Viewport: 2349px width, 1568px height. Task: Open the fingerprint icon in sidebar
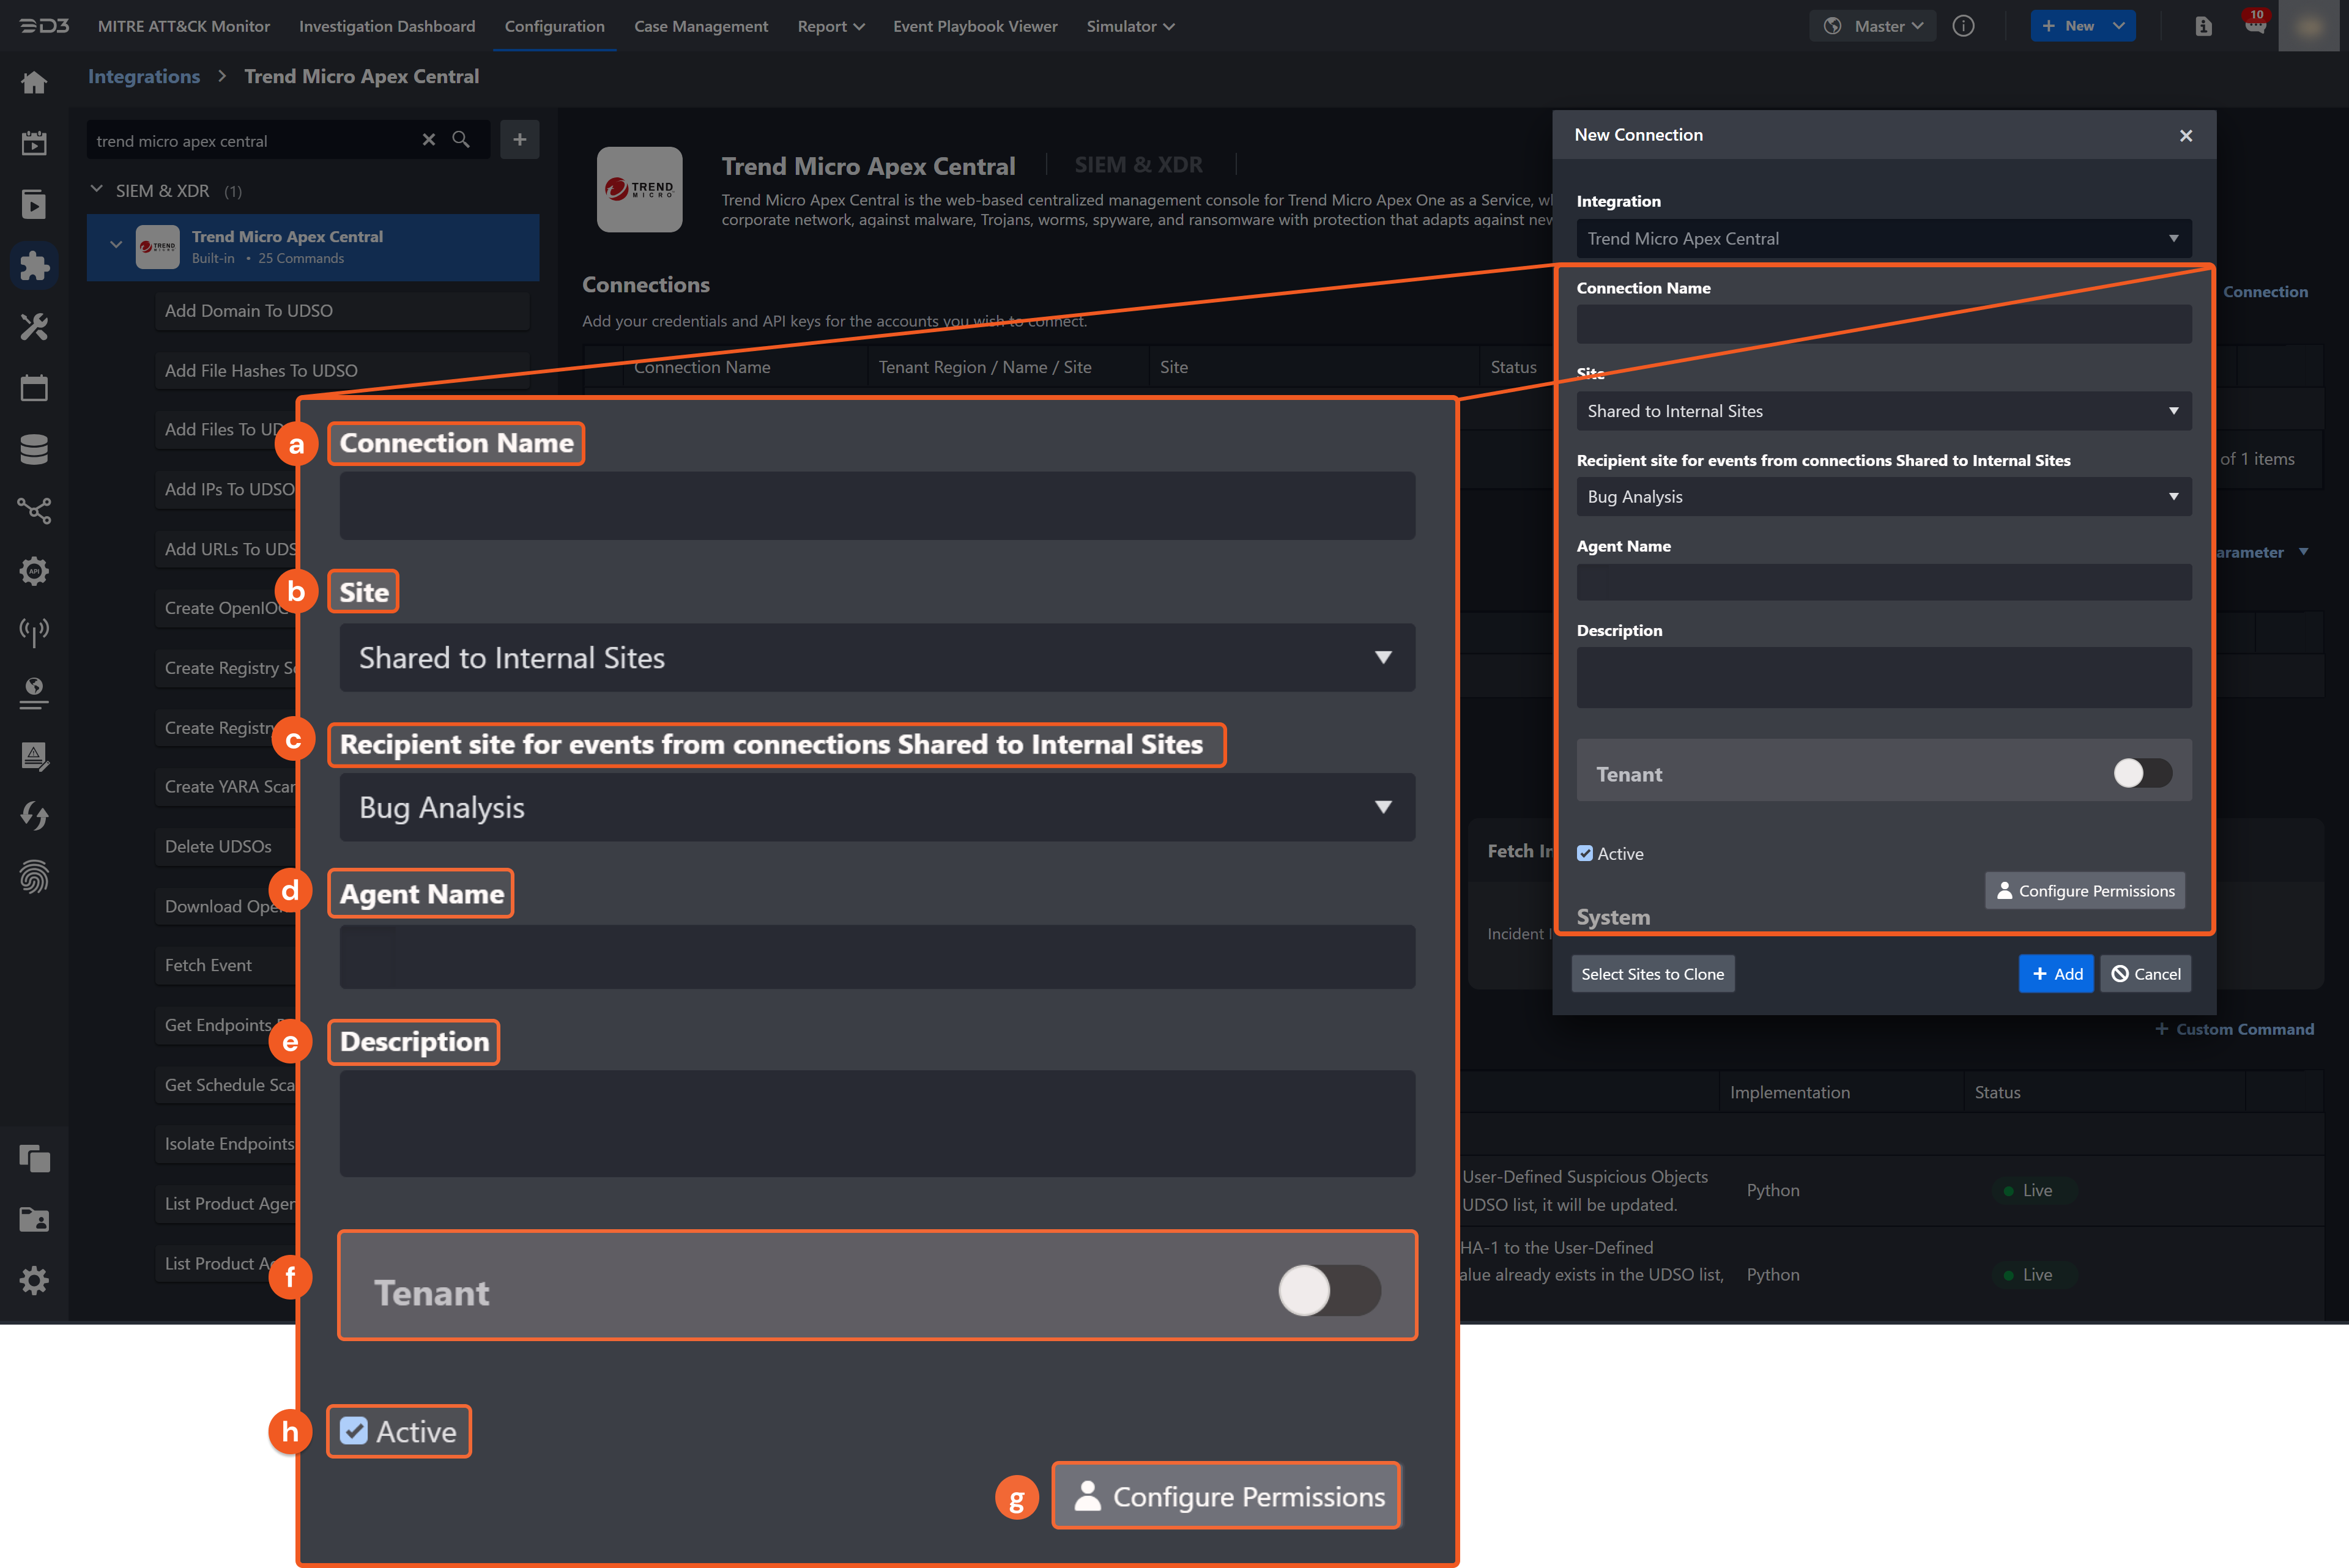click(34, 877)
